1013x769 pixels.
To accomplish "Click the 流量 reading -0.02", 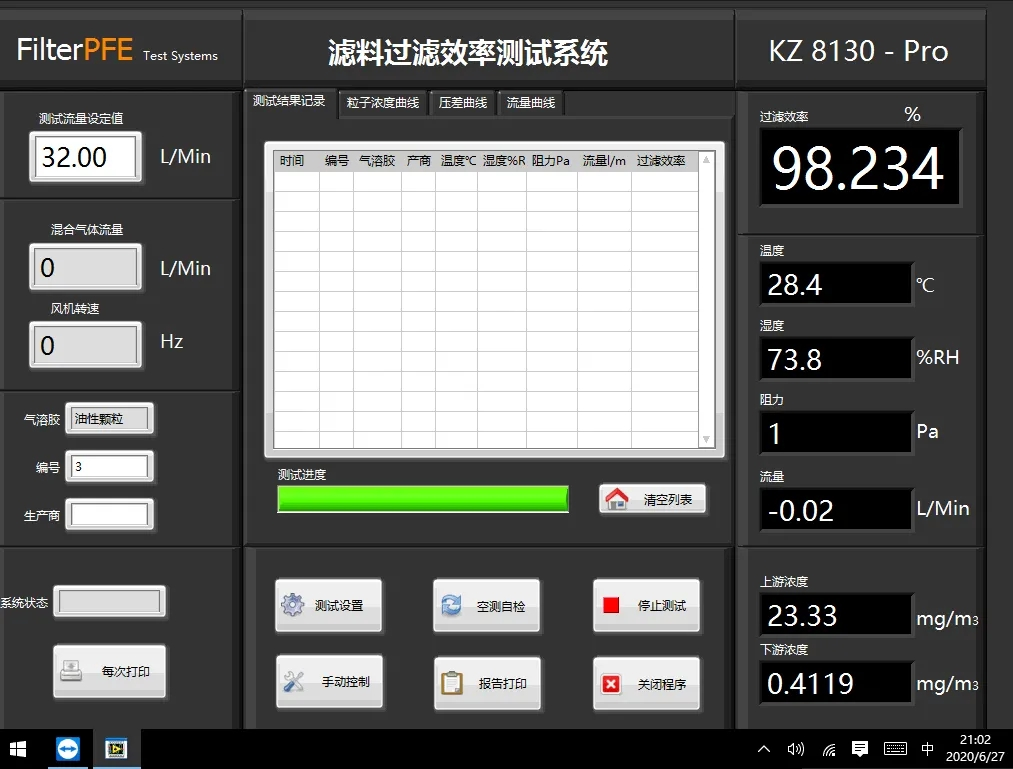I will (x=836, y=510).
